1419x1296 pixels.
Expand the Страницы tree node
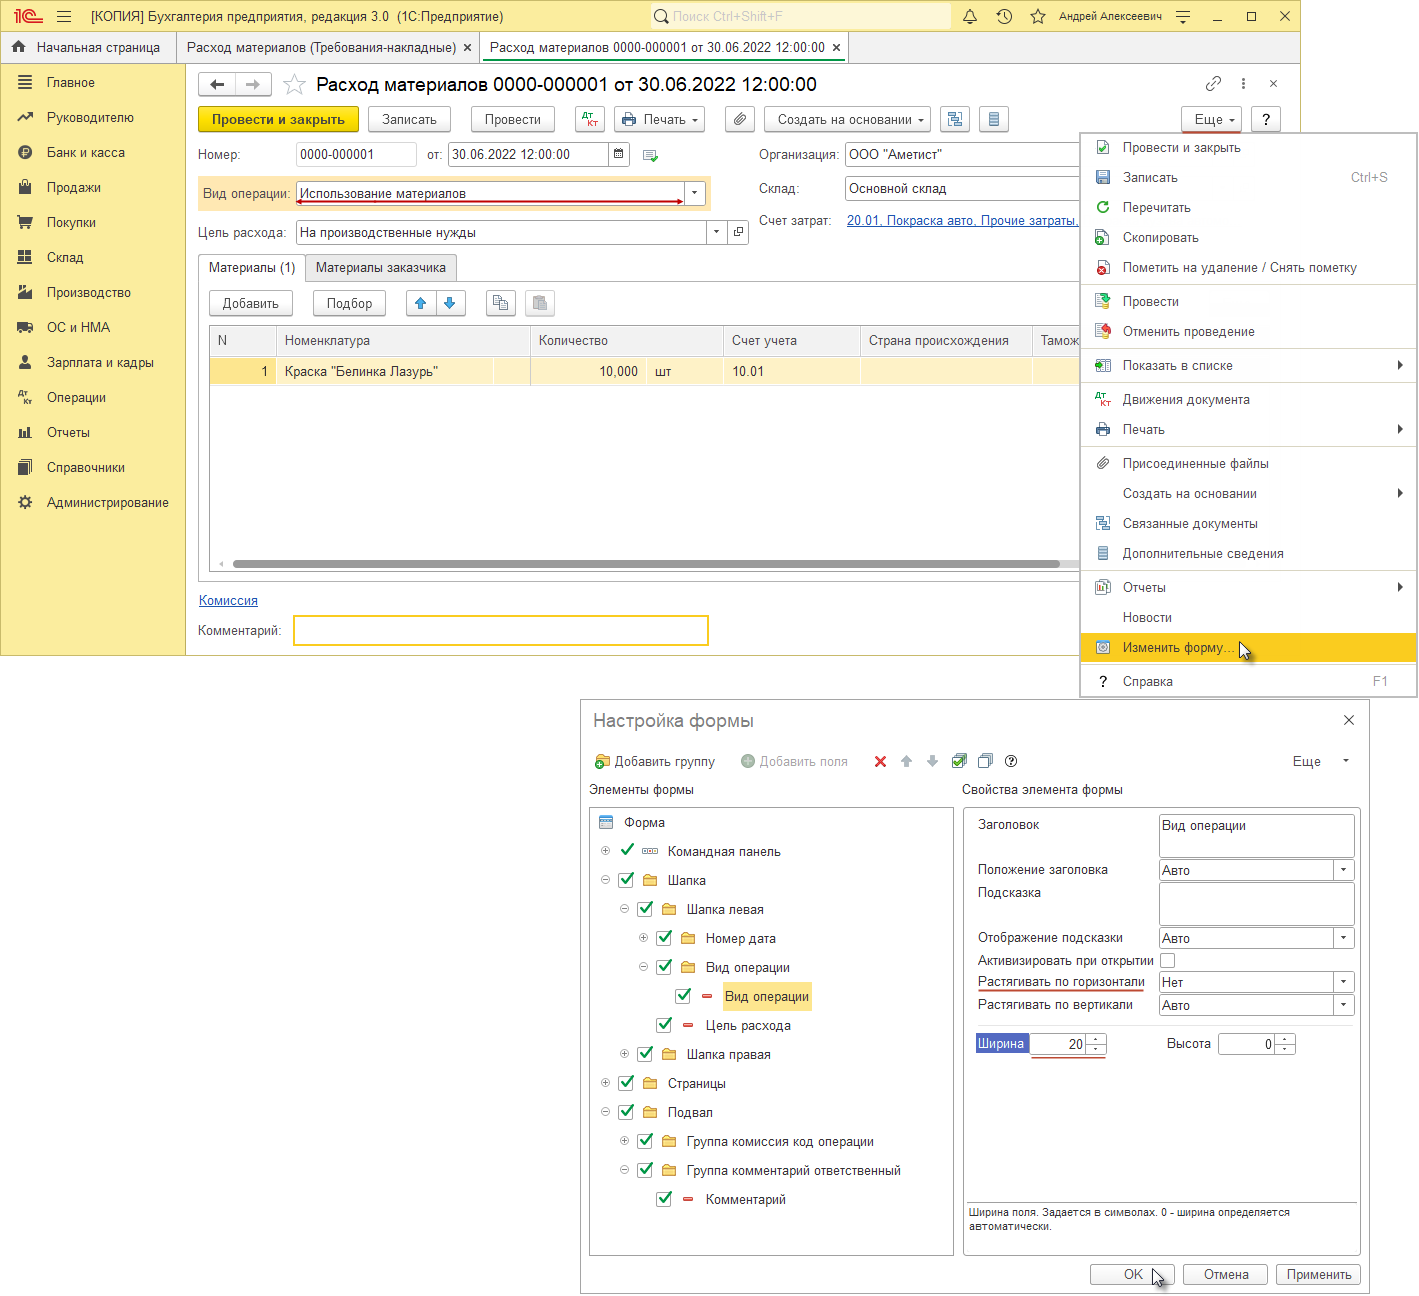click(x=605, y=1083)
